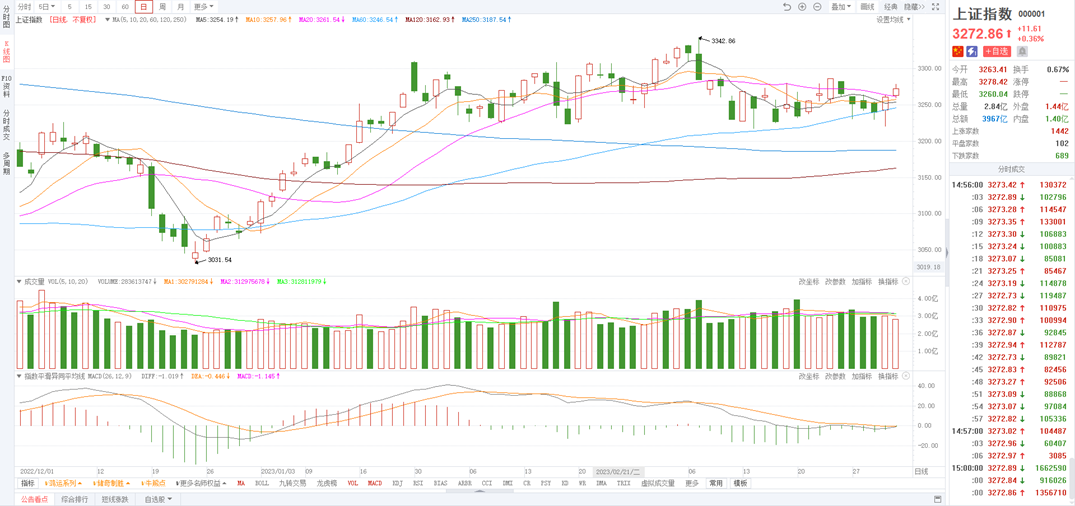This screenshot has width=1075, height=506.
Task: Switch to weekly 周 chart period
Action: click(162, 7)
